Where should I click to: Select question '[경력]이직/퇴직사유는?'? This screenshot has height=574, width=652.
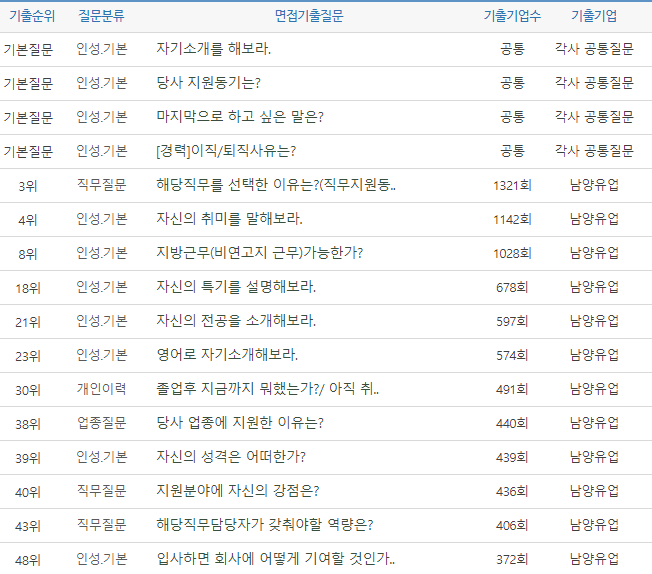(x=226, y=151)
